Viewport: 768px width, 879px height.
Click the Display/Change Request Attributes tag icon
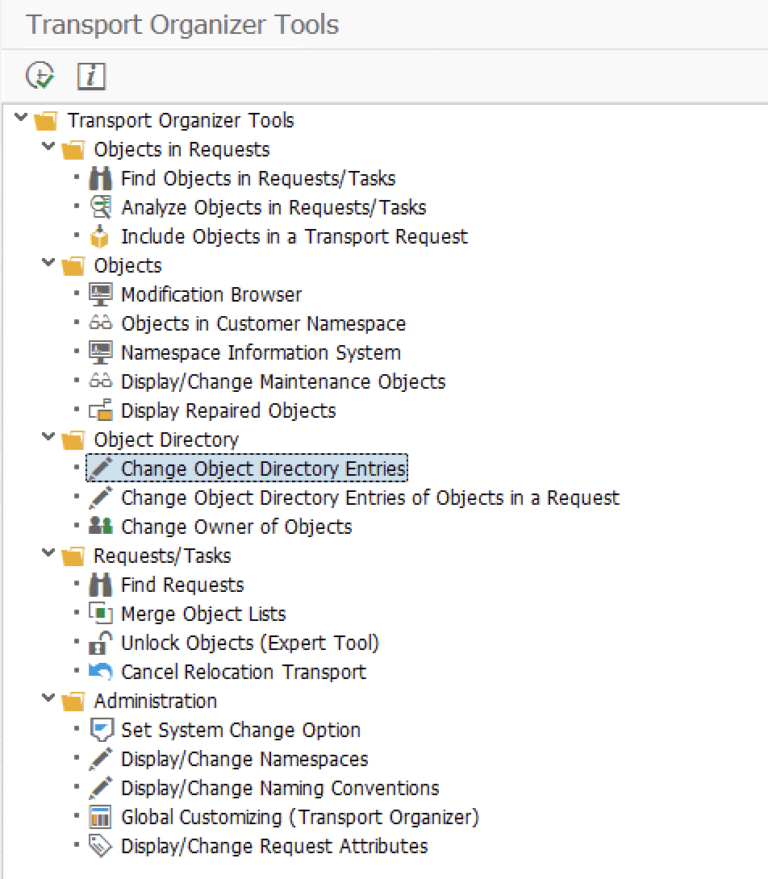click(104, 845)
